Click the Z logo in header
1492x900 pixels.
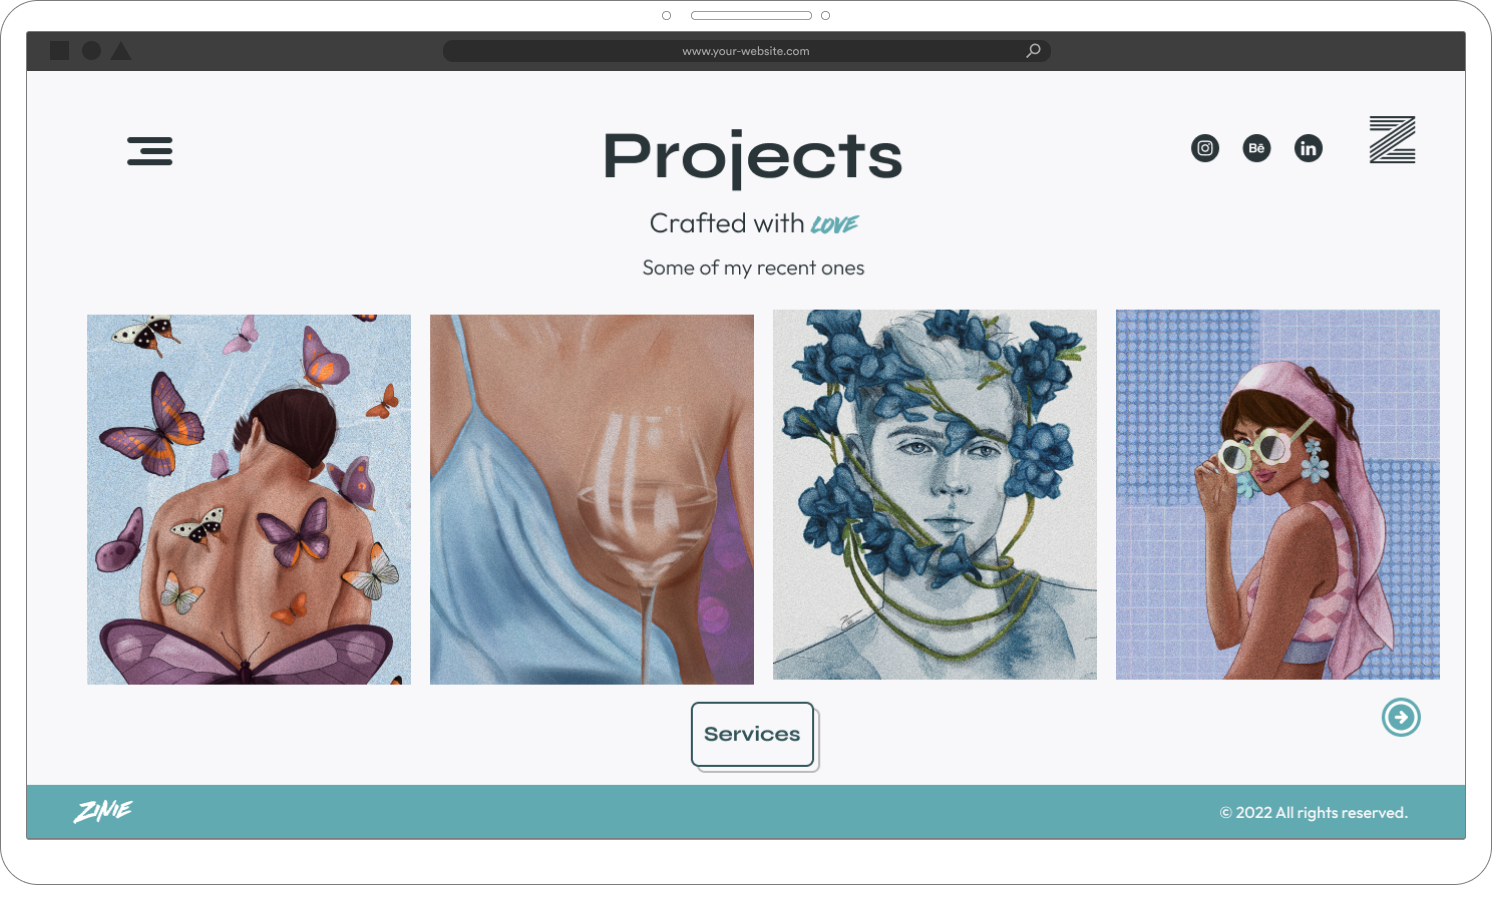point(1392,139)
